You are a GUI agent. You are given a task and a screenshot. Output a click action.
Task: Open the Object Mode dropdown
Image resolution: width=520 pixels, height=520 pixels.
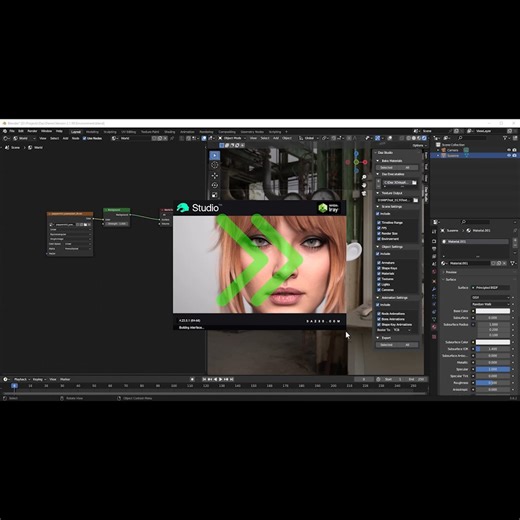click(232, 138)
